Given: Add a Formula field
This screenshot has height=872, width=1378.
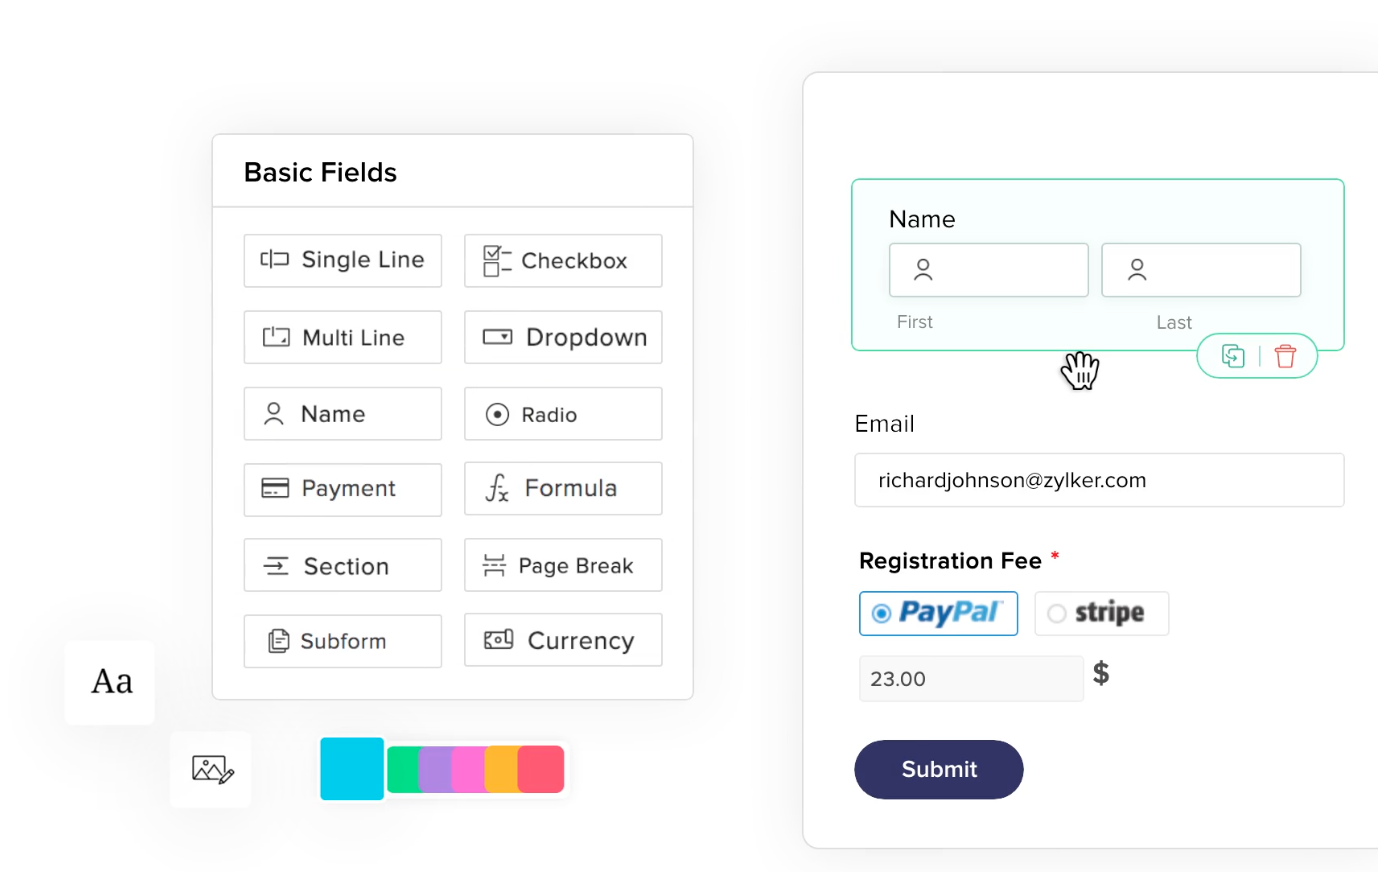Looking at the screenshot, I should click(562, 489).
